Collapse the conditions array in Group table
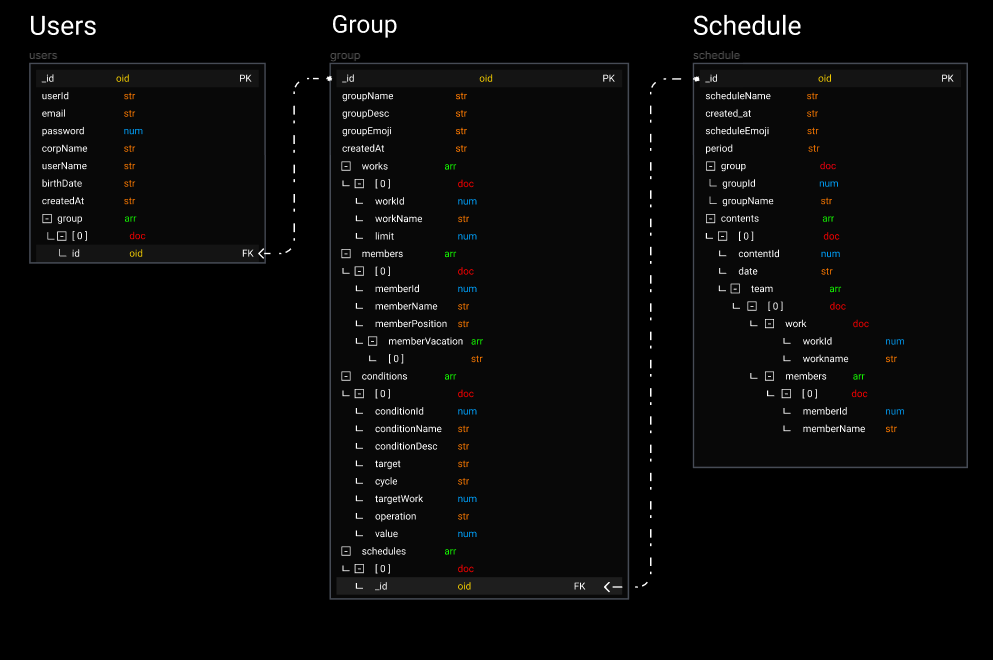The height and width of the screenshot is (660, 993). [x=346, y=376]
